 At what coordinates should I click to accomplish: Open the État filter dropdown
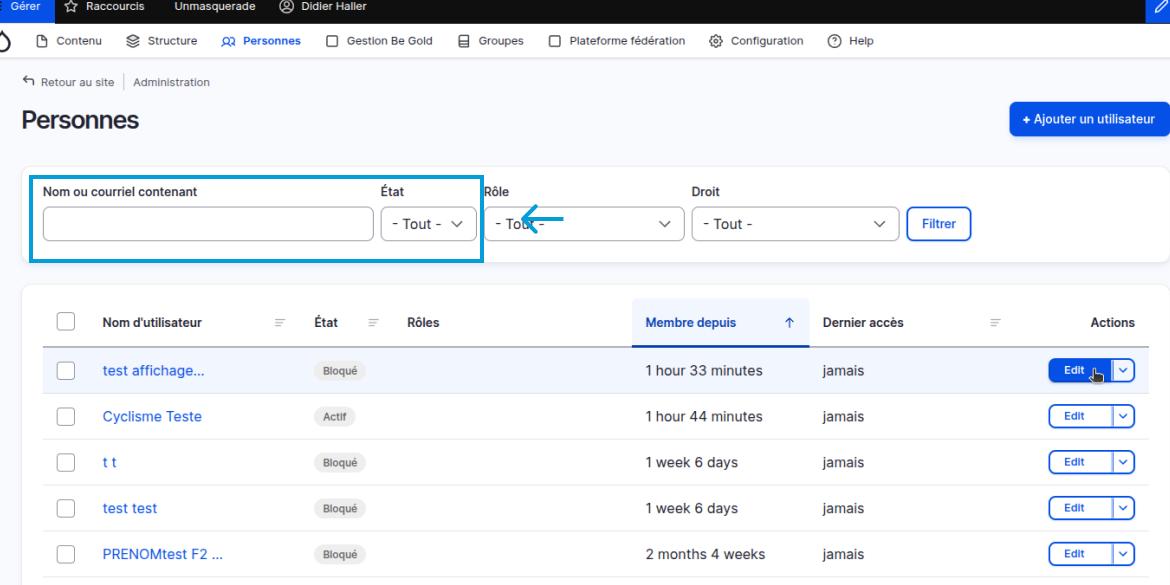(x=428, y=224)
